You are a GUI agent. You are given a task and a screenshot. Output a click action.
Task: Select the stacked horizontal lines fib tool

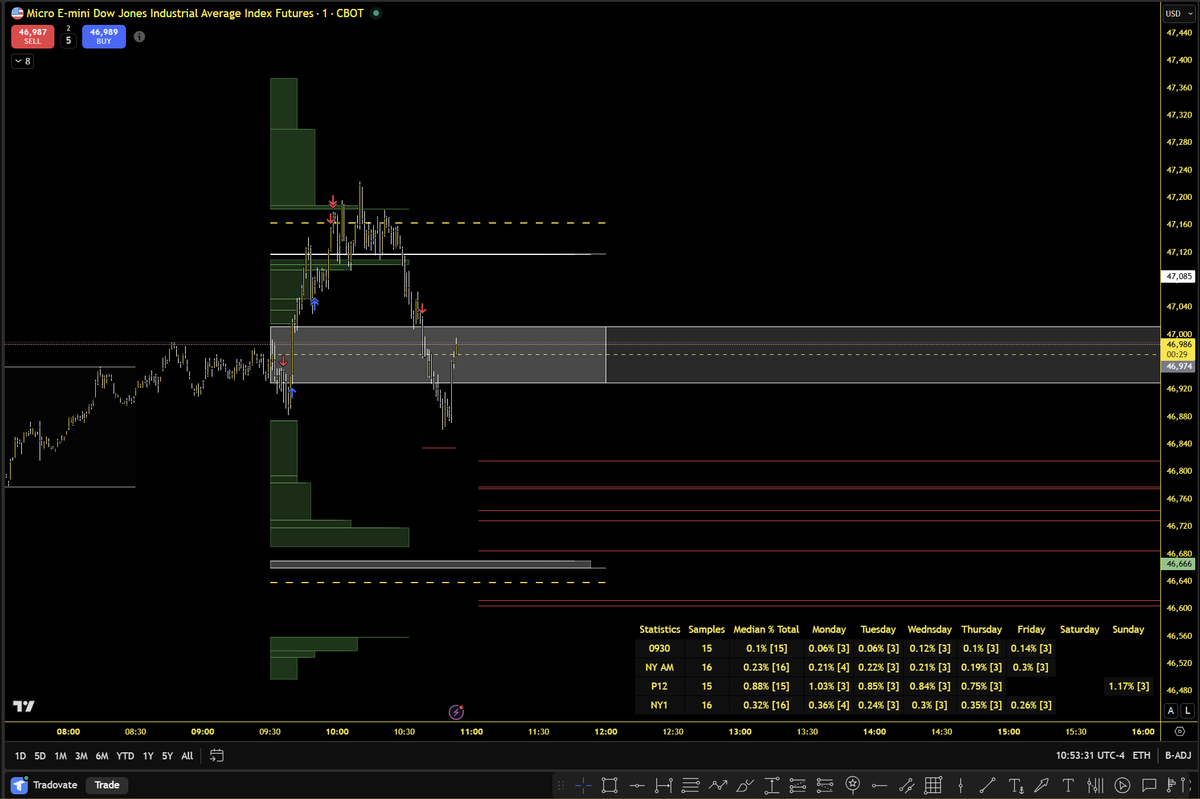click(x=690, y=785)
